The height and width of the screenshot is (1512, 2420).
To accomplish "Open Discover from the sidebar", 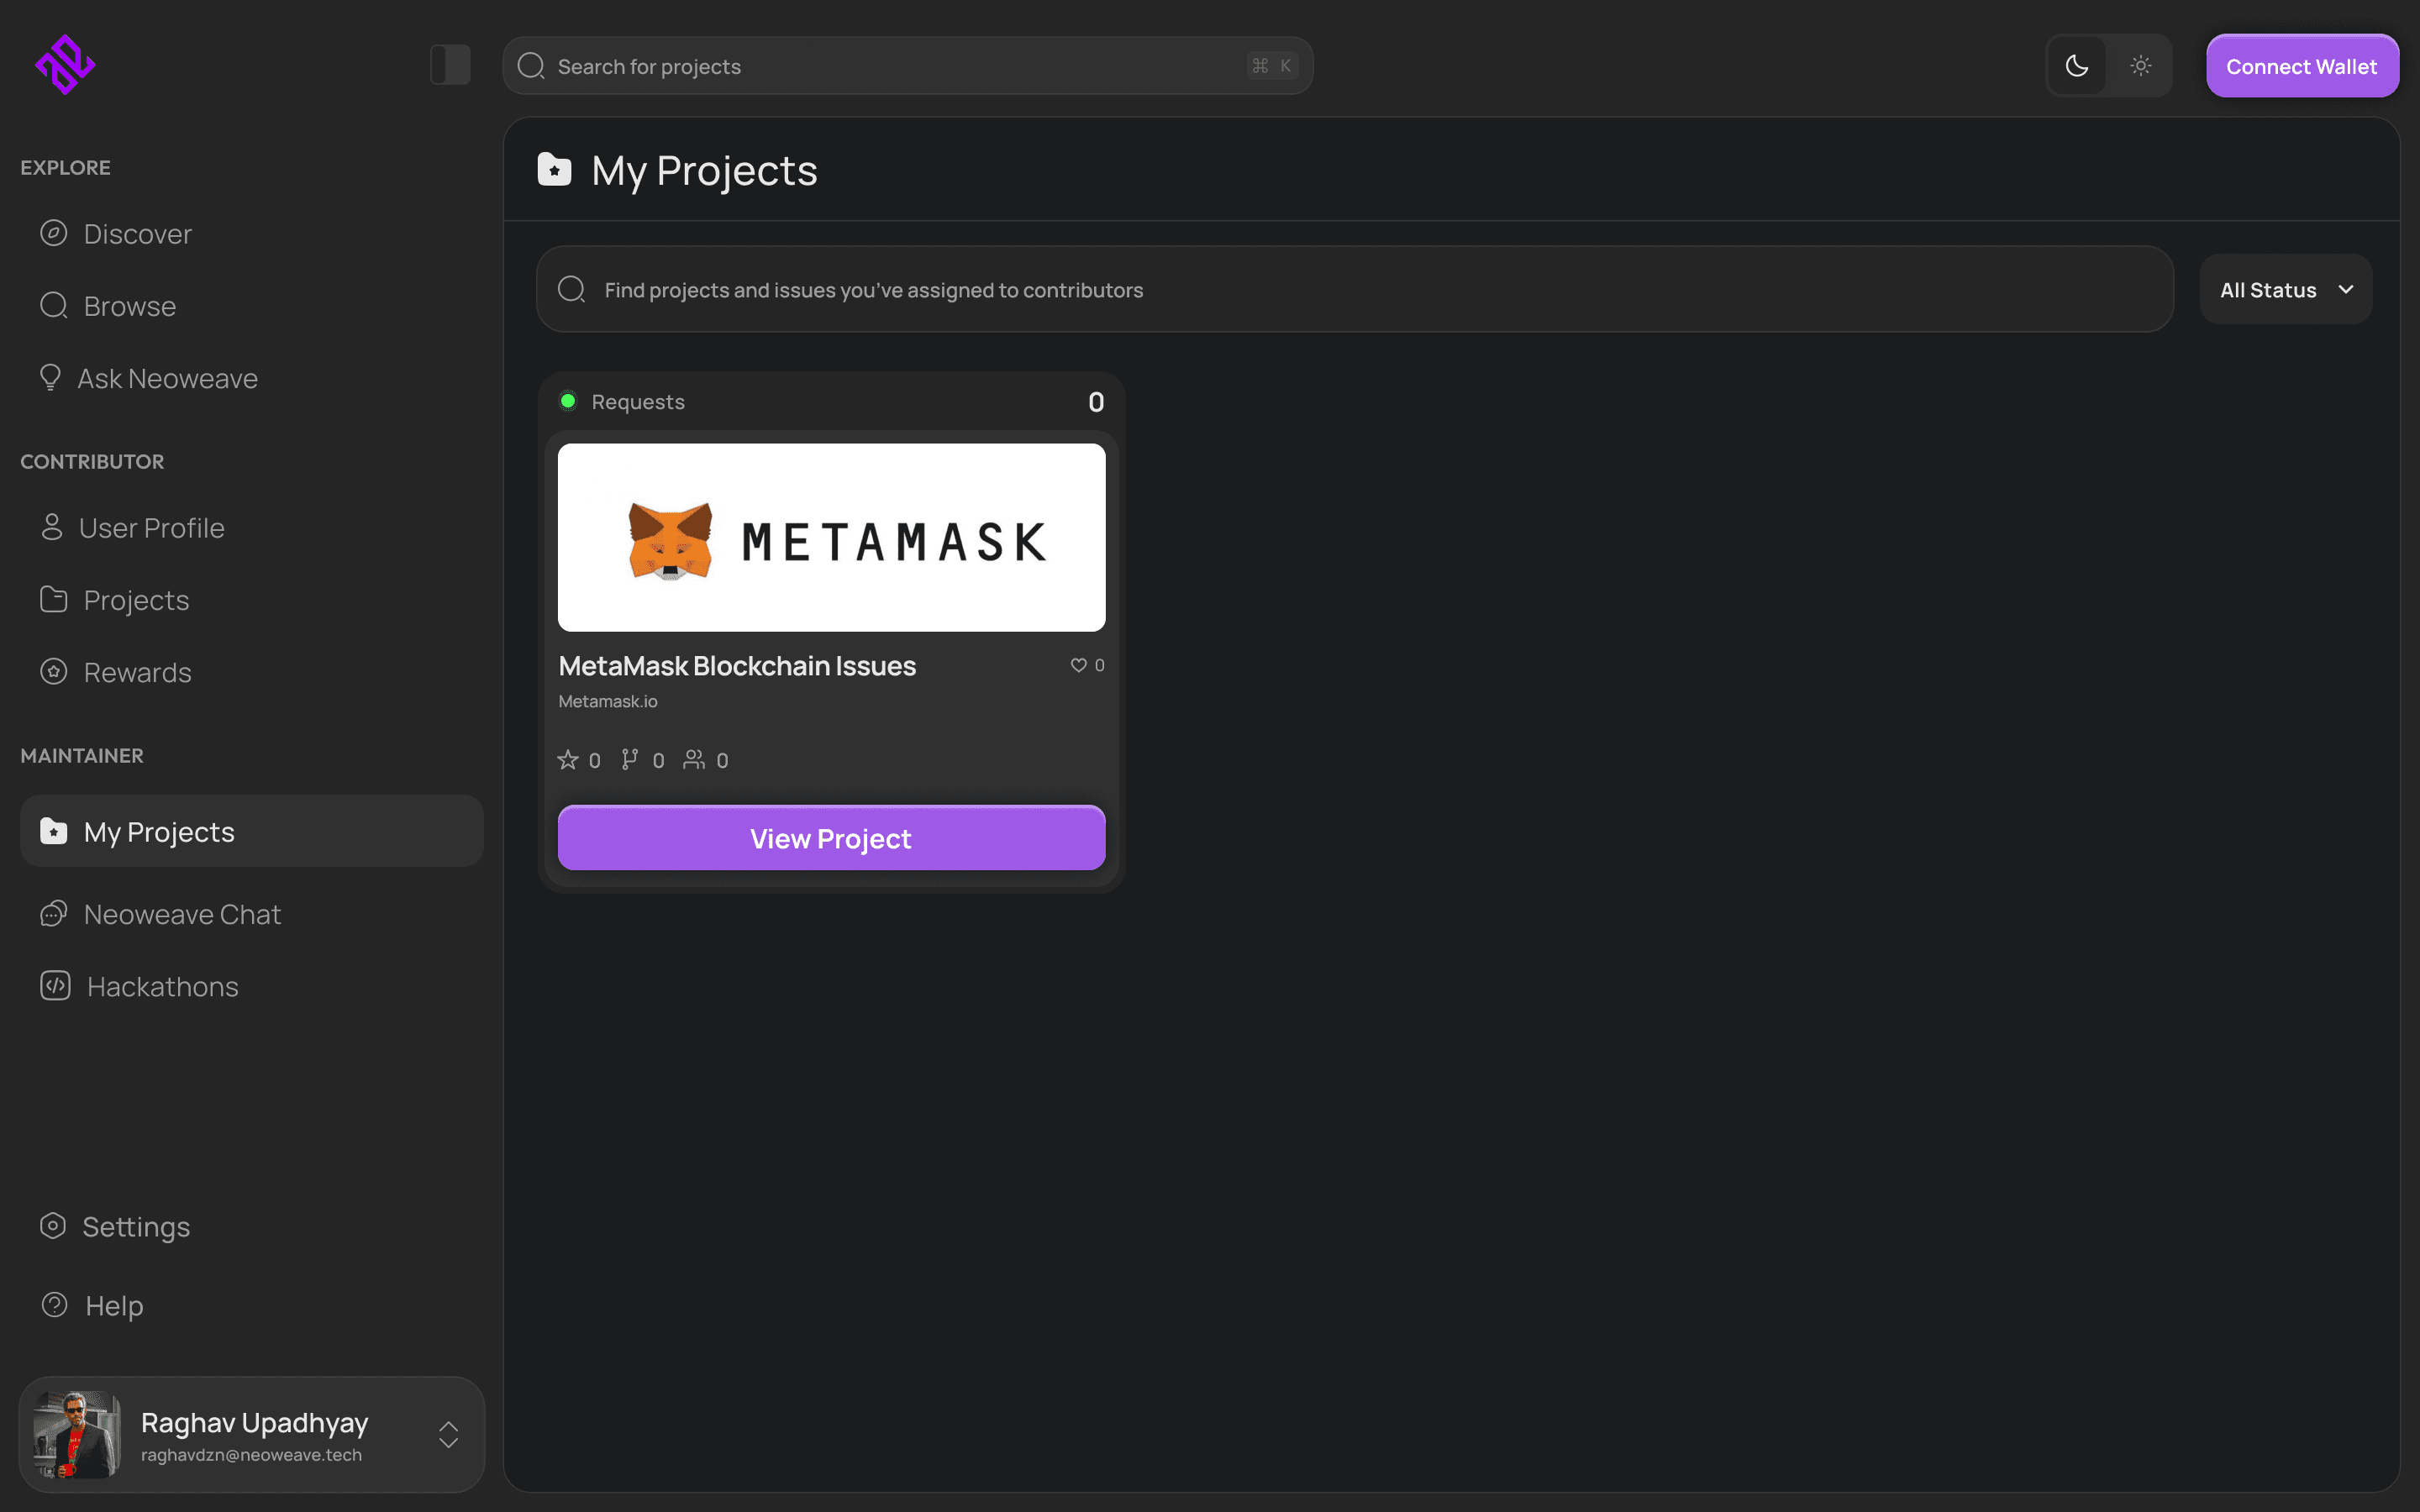I will pos(137,234).
